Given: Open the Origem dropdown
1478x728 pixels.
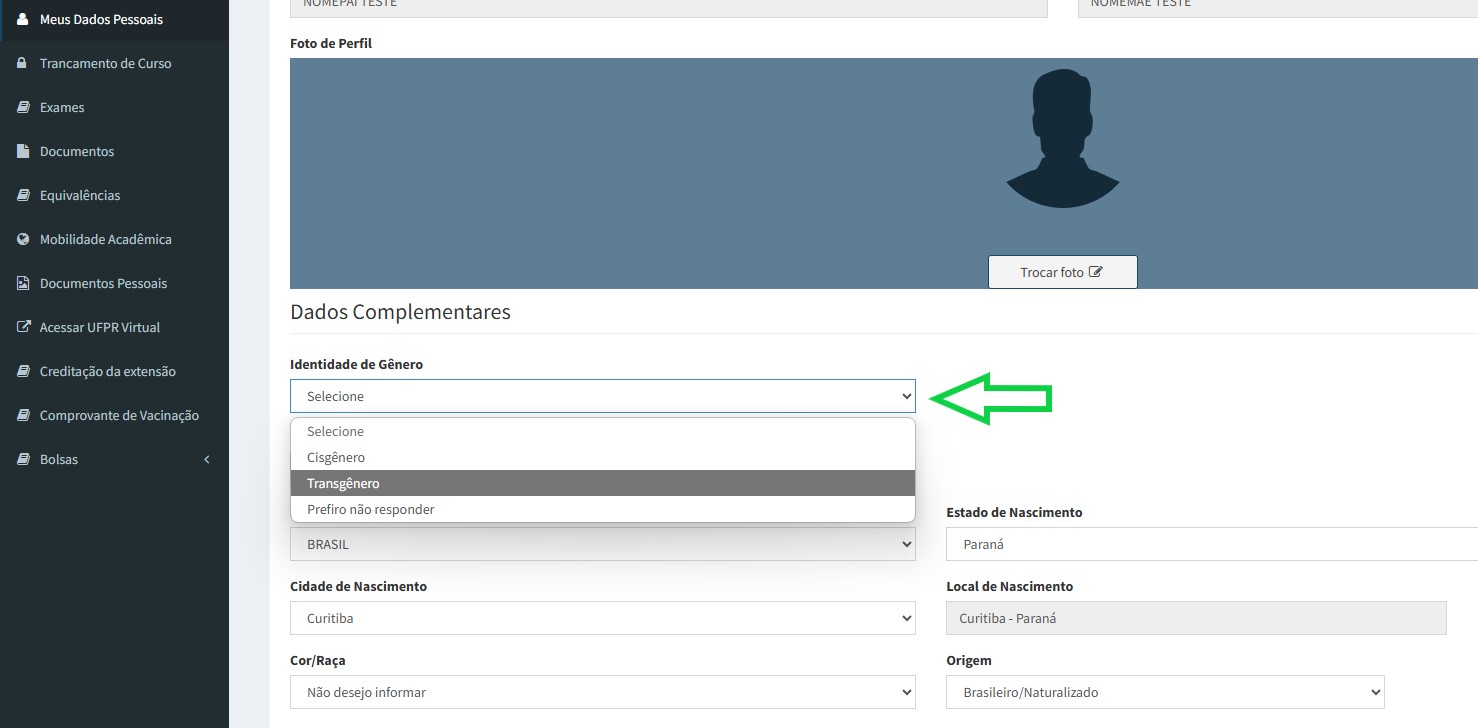Looking at the screenshot, I should pos(1164,692).
